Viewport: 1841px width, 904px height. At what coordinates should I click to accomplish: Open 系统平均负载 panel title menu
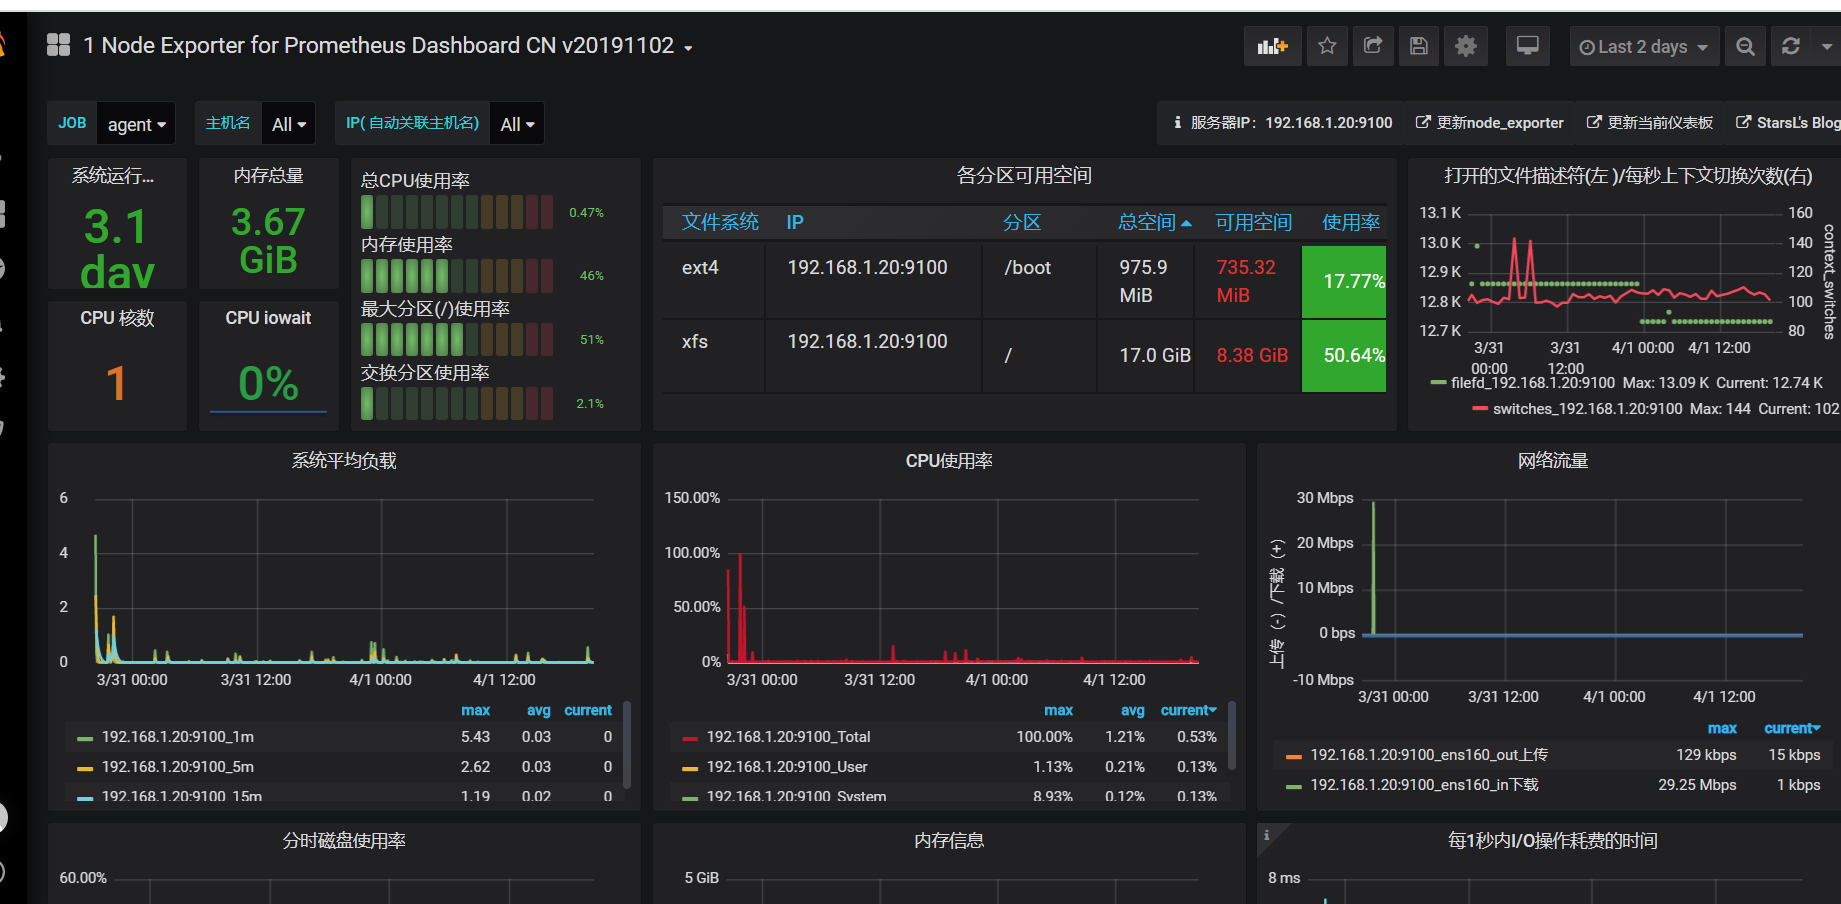[x=344, y=460]
